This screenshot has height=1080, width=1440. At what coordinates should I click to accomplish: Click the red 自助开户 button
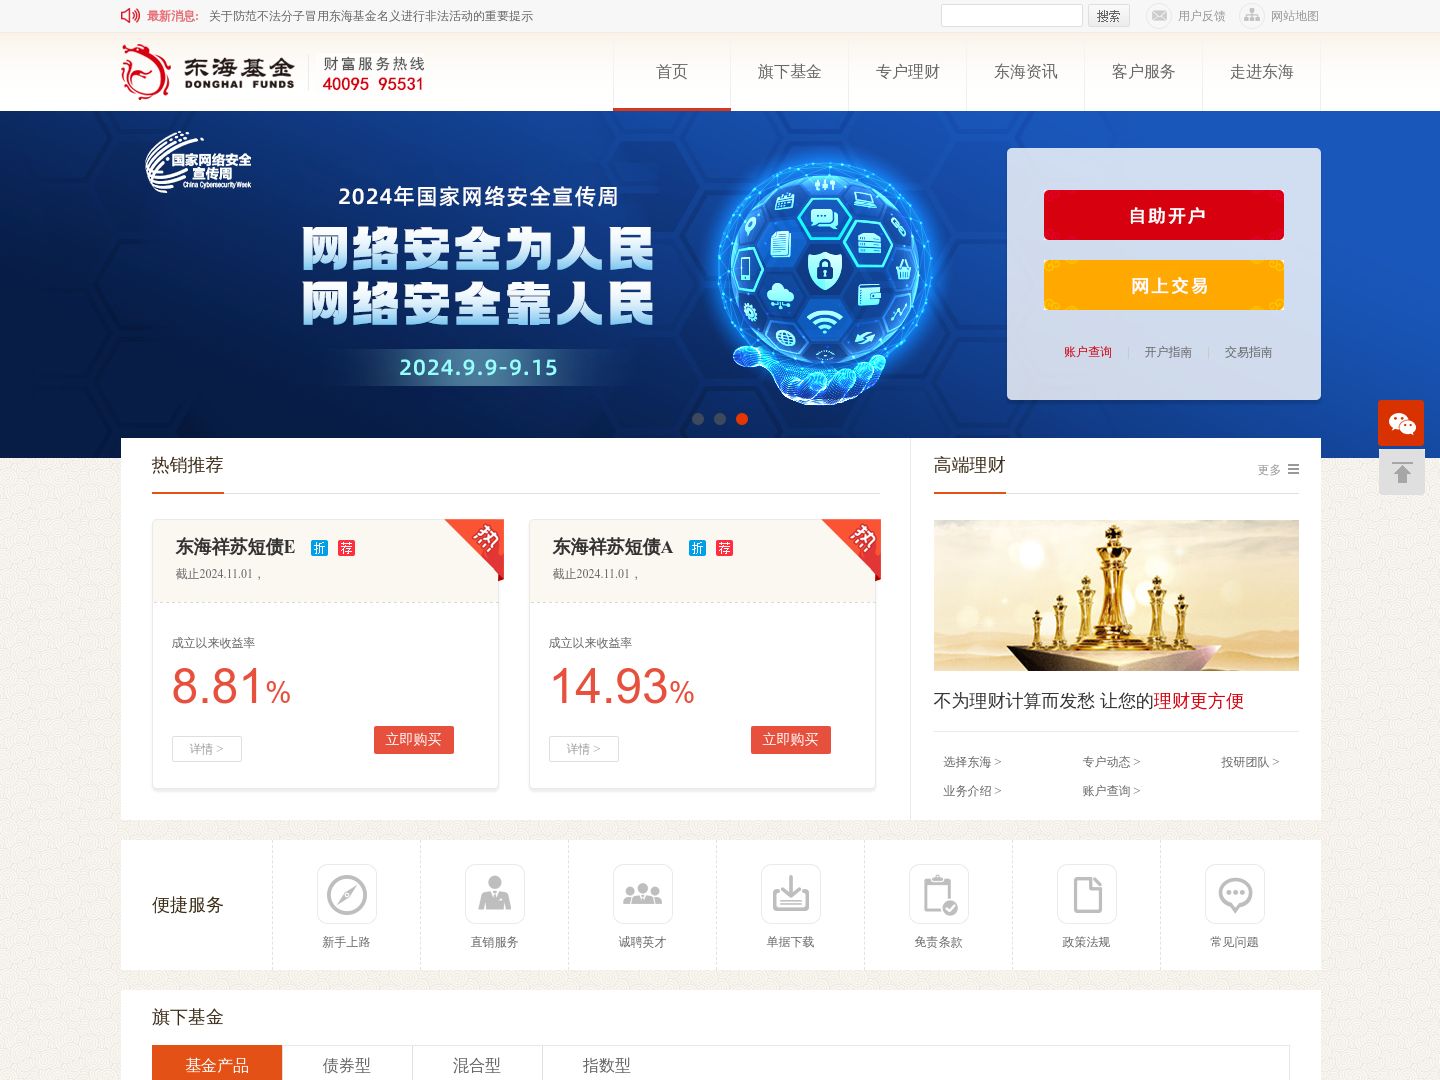click(x=1164, y=215)
